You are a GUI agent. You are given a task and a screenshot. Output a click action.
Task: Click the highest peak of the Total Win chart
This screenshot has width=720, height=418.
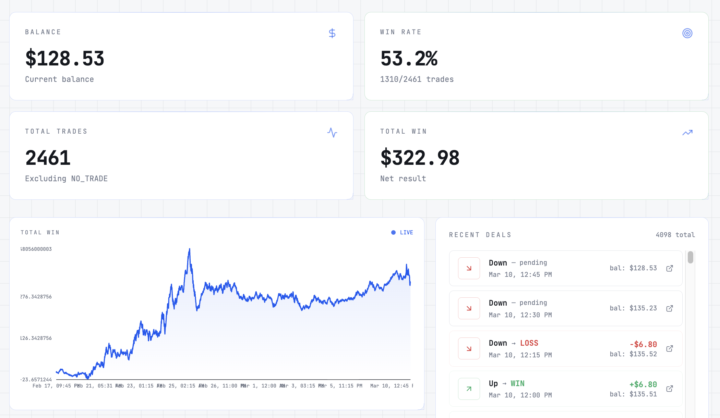click(x=189, y=250)
